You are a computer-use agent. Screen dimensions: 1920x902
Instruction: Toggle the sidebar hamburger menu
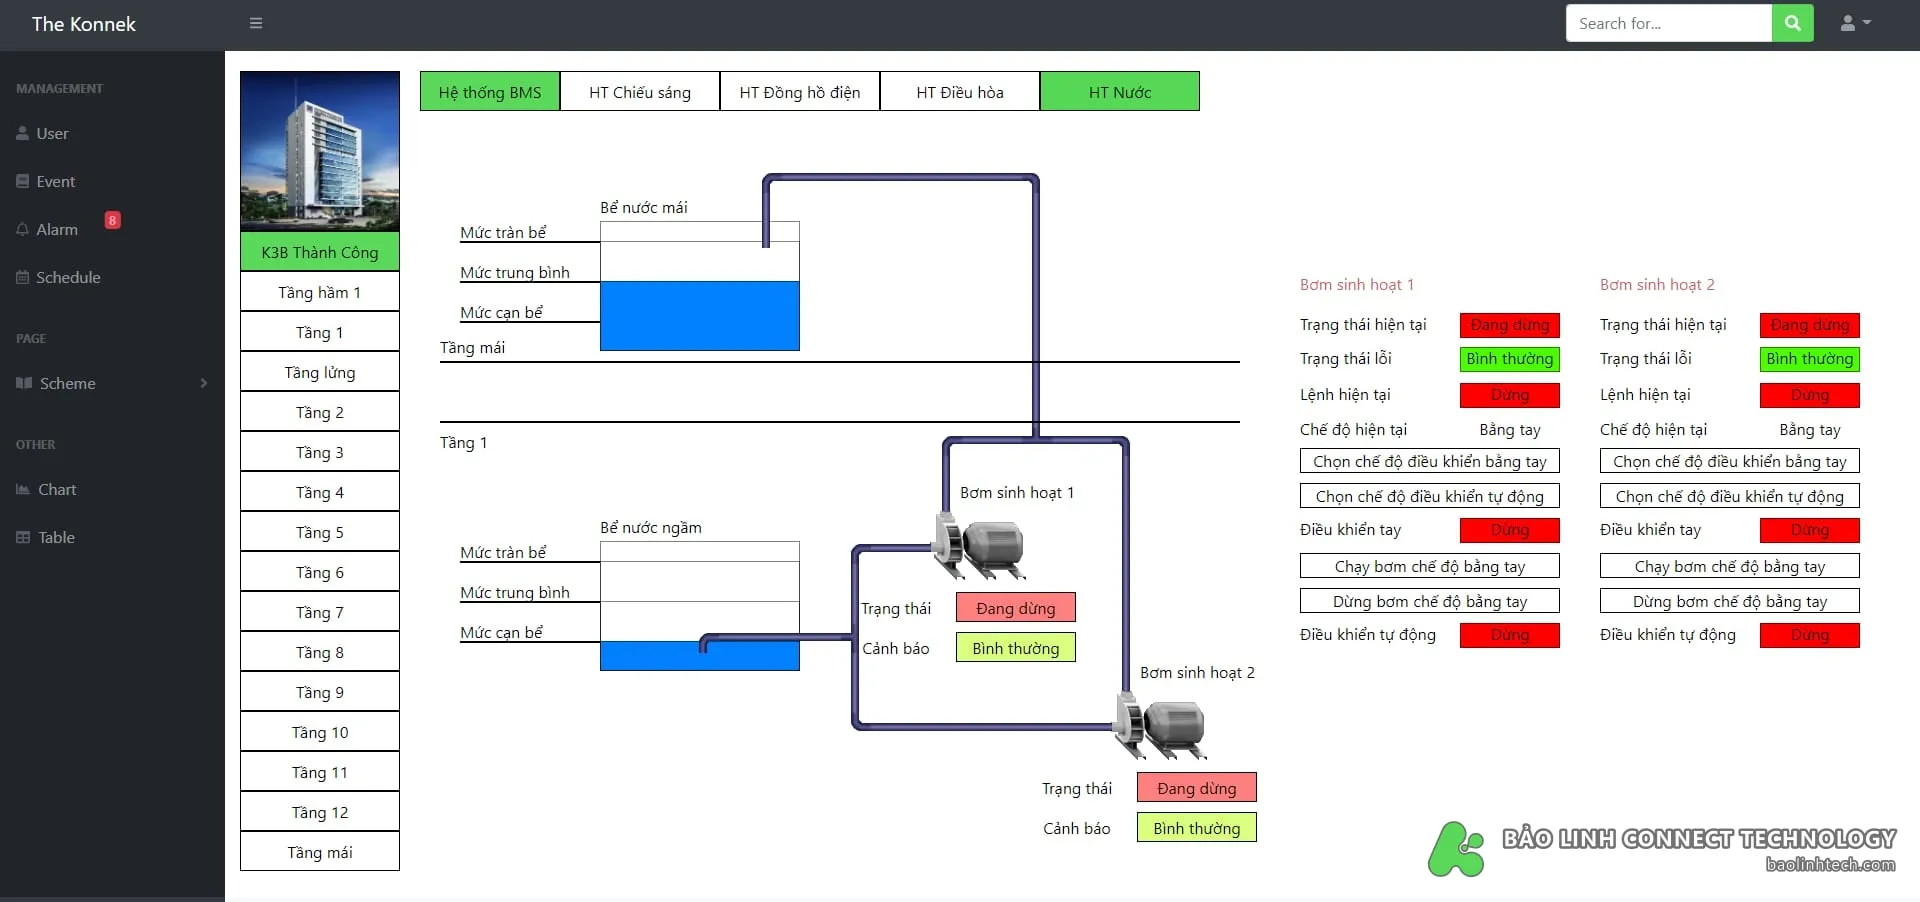(256, 23)
